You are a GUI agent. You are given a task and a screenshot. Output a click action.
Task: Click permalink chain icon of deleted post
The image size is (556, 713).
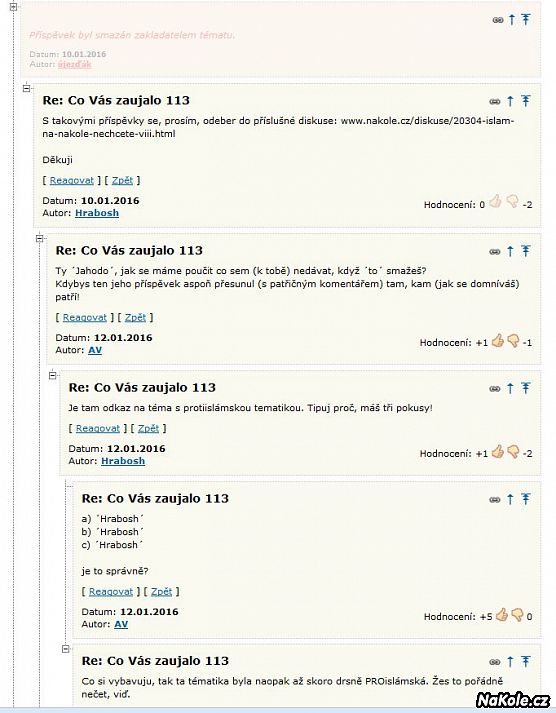point(498,20)
